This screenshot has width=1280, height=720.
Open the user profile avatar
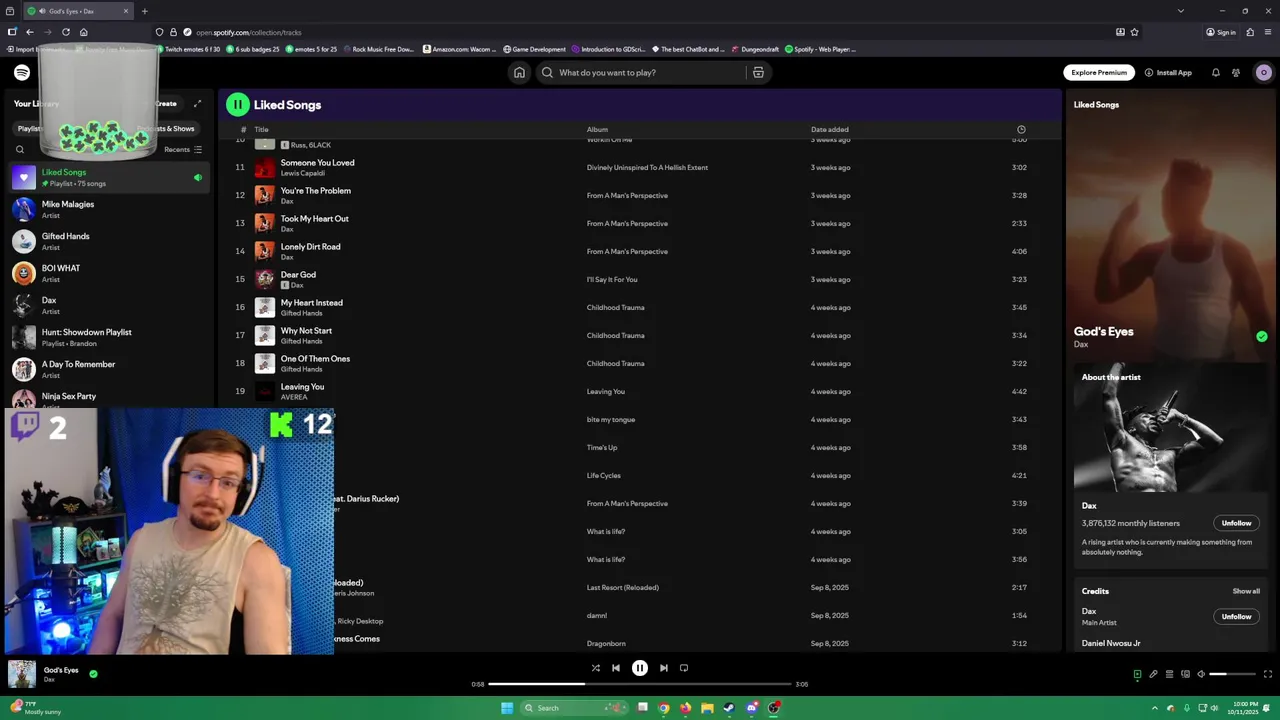1263,72
